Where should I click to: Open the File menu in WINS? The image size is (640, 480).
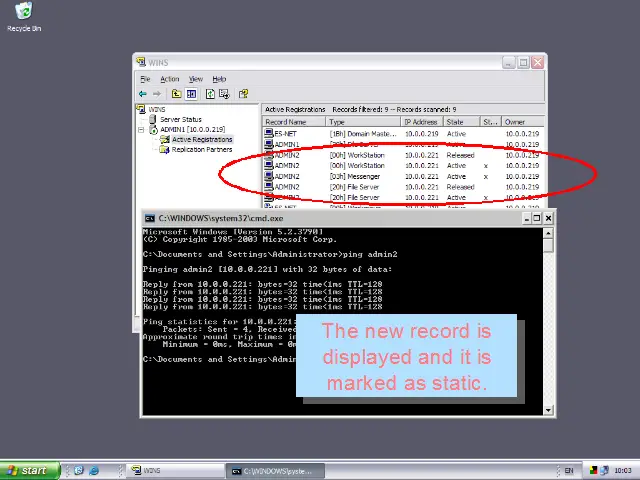145,79
